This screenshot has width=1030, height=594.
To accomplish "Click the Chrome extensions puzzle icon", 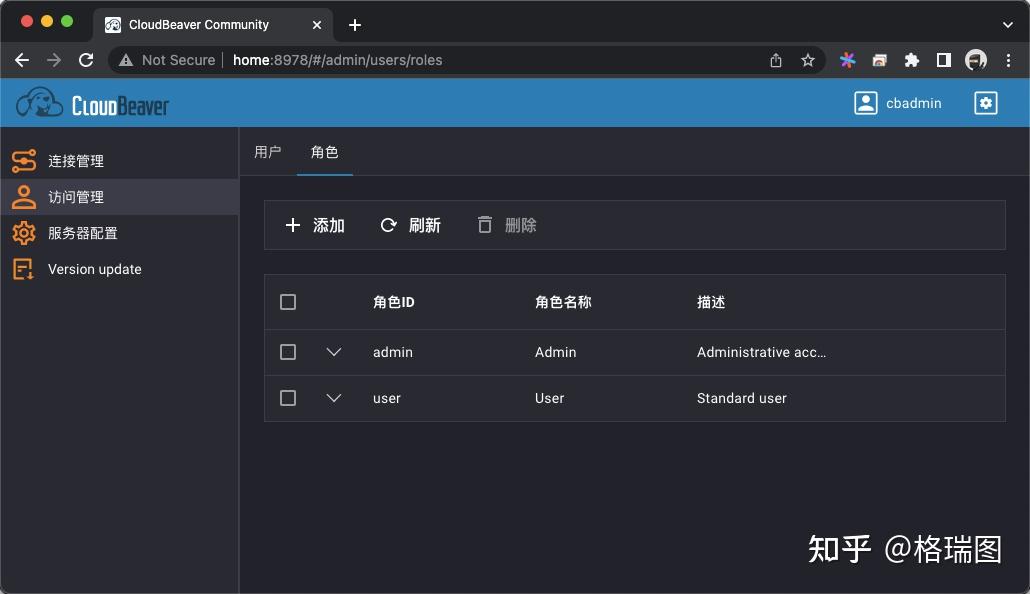I will point(911,60).
